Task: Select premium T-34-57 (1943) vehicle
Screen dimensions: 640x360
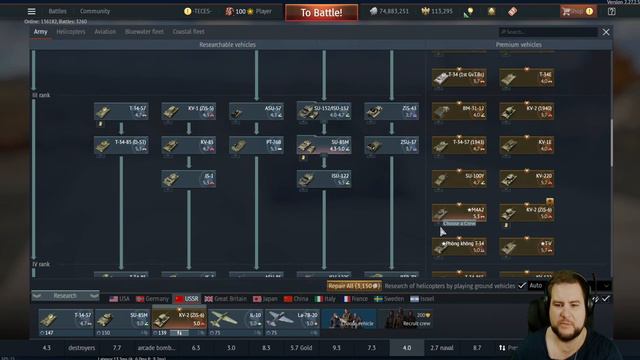Action: click(459, 145)
